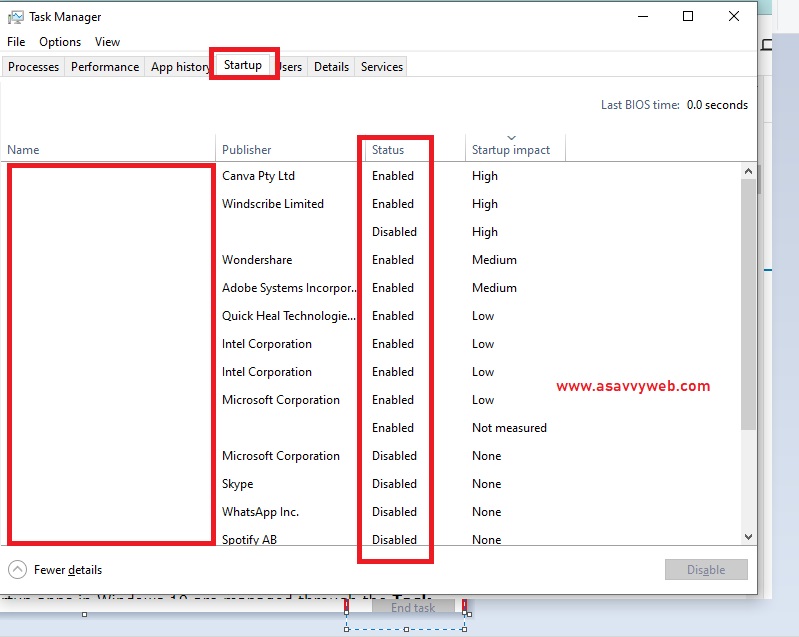The width and height of the screenshot is (799, 637).
Task: Sort by Startup impact column header
Action: pos(511,150)
